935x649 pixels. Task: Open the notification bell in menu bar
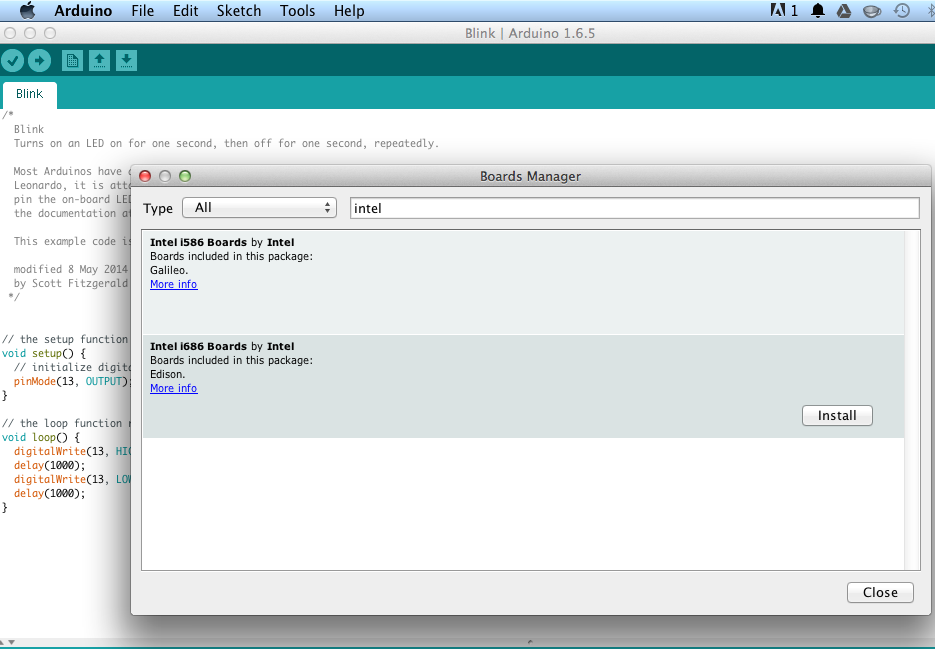818,11
